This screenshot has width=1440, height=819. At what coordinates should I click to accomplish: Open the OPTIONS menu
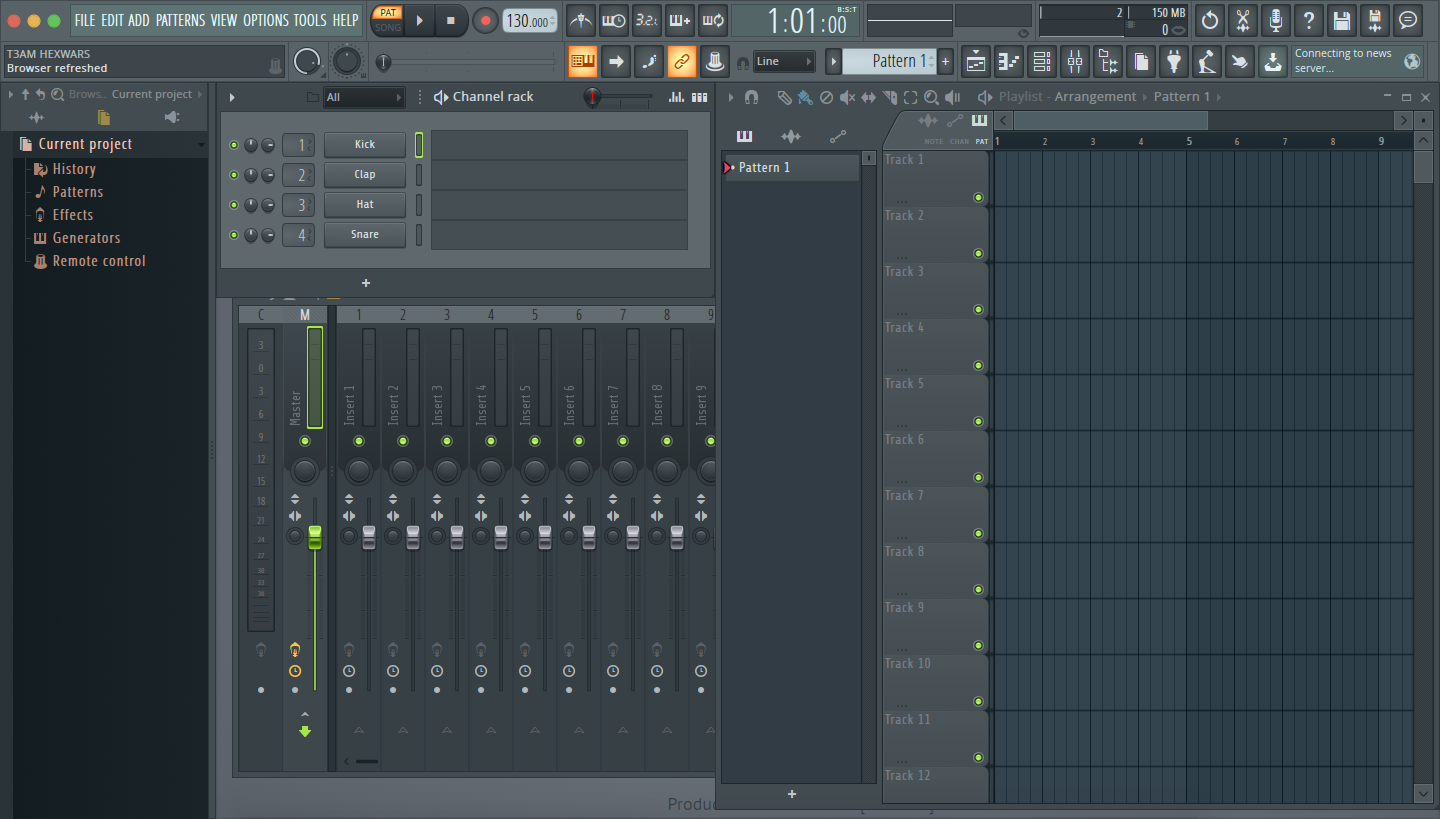[266, 20]
